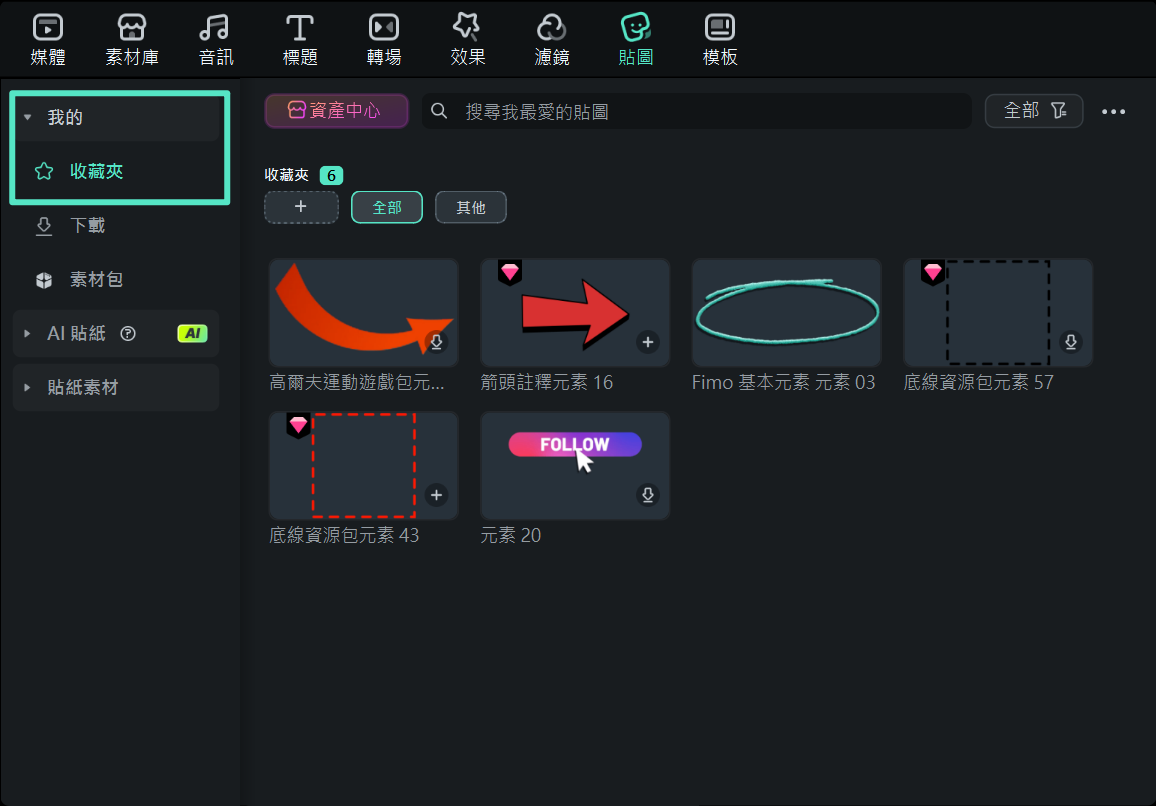Click the sticker search field
The height and width of the screenshot is (806, 1156).
(x=700, y=111)
